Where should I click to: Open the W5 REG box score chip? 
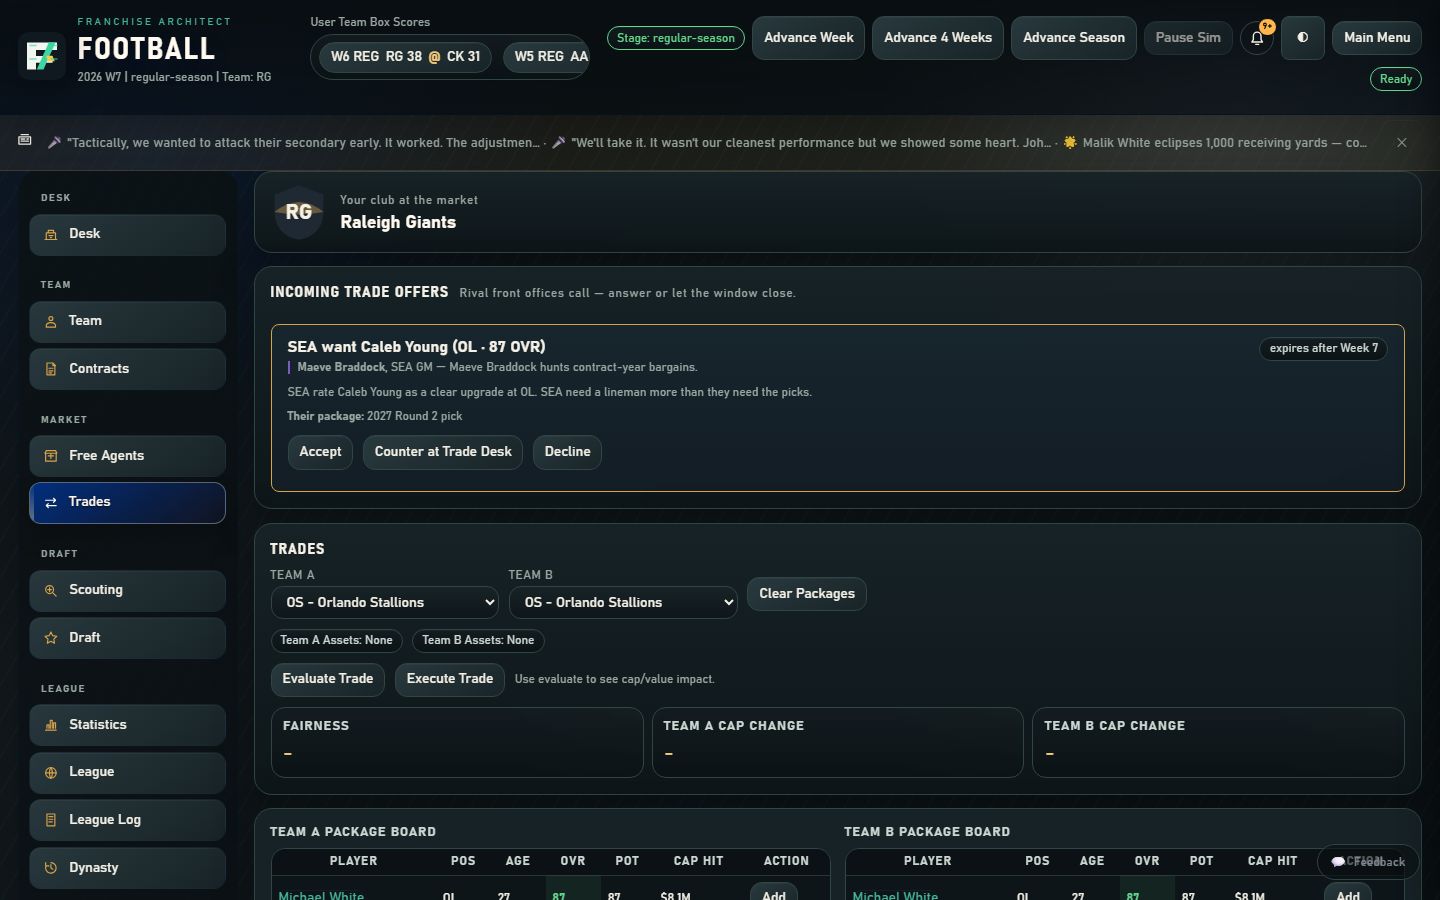click(546, 57)
